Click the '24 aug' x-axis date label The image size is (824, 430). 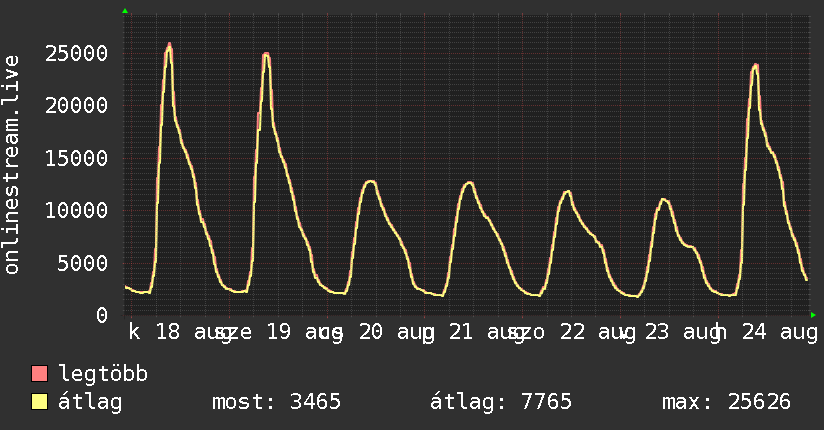pos(780,332)
